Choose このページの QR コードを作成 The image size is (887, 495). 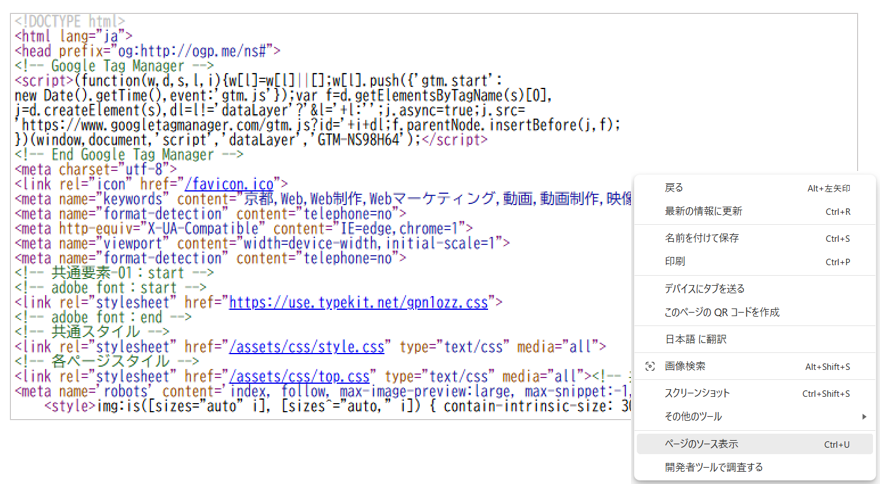[755, 312]
